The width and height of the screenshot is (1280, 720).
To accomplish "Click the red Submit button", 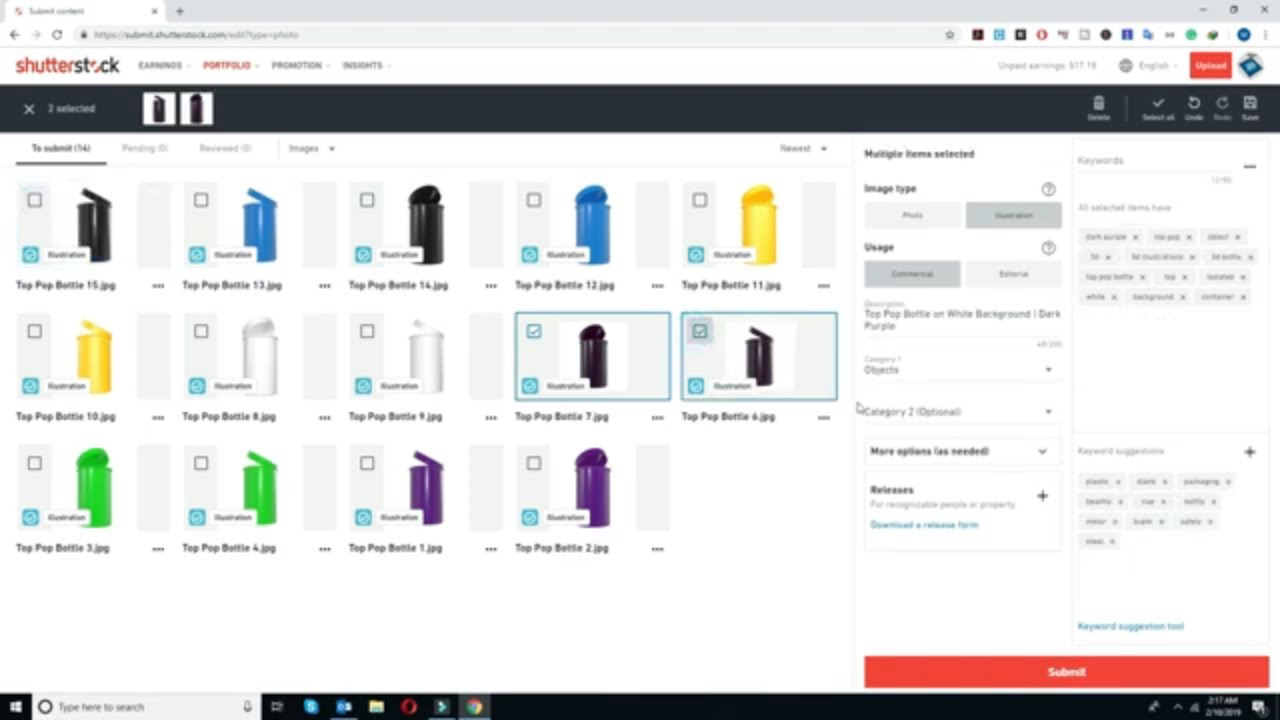I will (x=1067, y=672).
